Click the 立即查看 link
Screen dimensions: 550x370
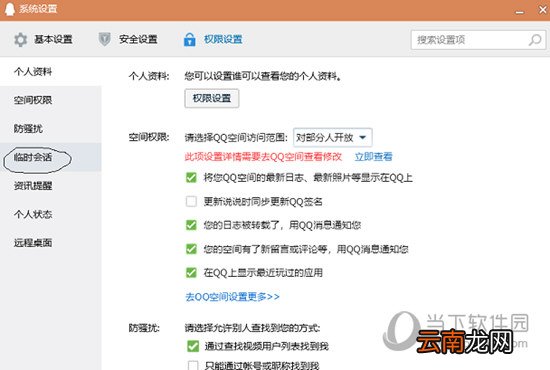[x=374, y=157]
